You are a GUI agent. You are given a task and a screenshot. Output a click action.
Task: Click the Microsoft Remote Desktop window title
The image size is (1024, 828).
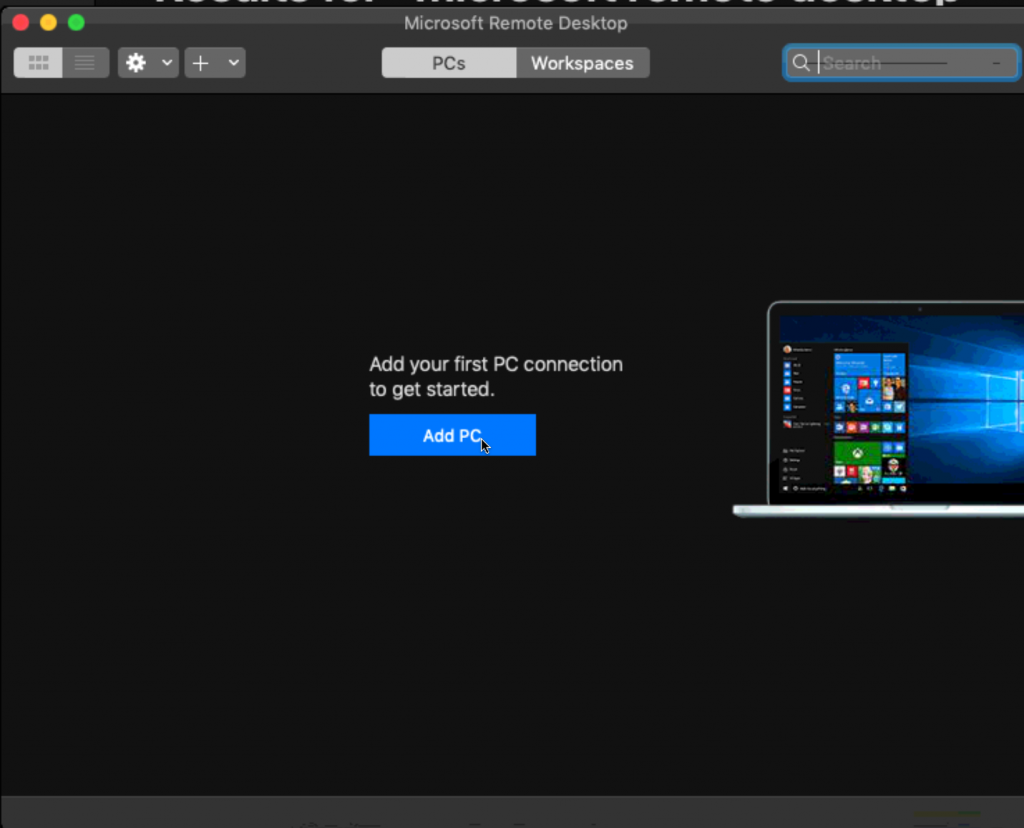[x=515, y=23]
